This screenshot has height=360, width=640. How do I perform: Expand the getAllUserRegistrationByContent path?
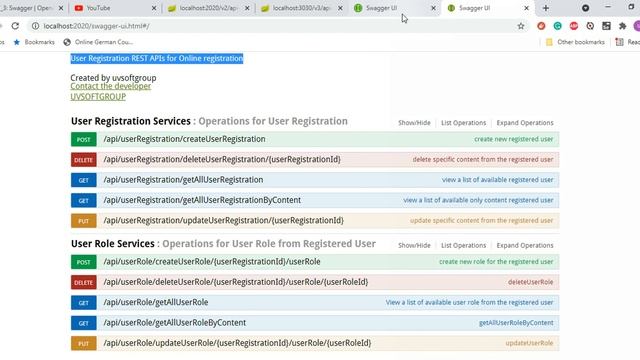[x=202, y=200]
